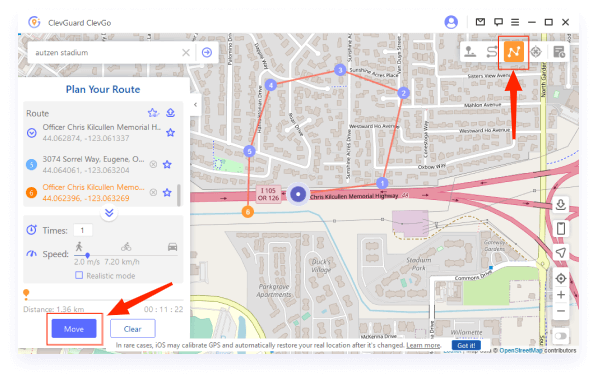This screenshot has width=597, height=380.
Task: Click the ClevGuard ClevGo app logo
Action: click(34, 22)
